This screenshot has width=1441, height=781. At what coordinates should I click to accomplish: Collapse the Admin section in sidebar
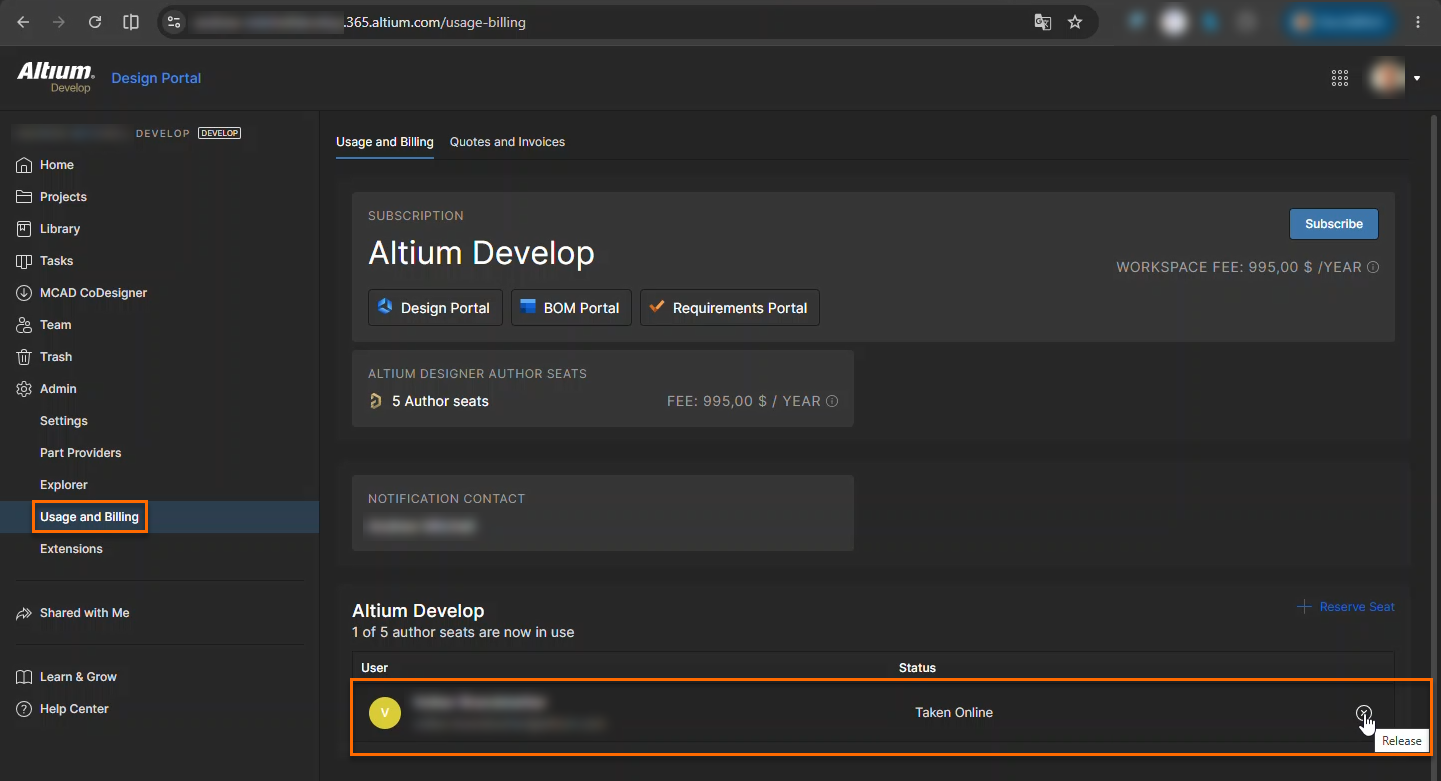coord(58,389)
